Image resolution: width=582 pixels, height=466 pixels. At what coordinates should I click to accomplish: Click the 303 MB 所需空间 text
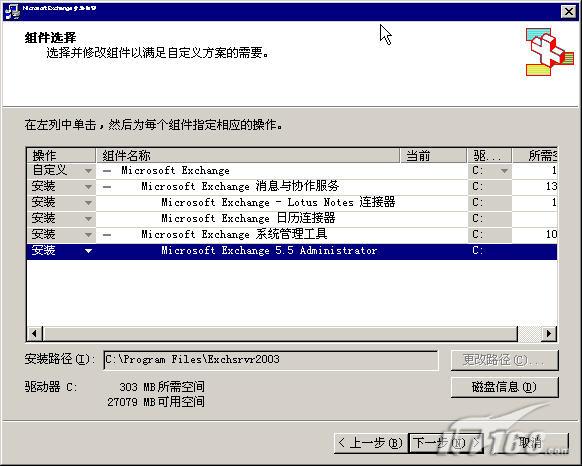[x=162, y=387]
